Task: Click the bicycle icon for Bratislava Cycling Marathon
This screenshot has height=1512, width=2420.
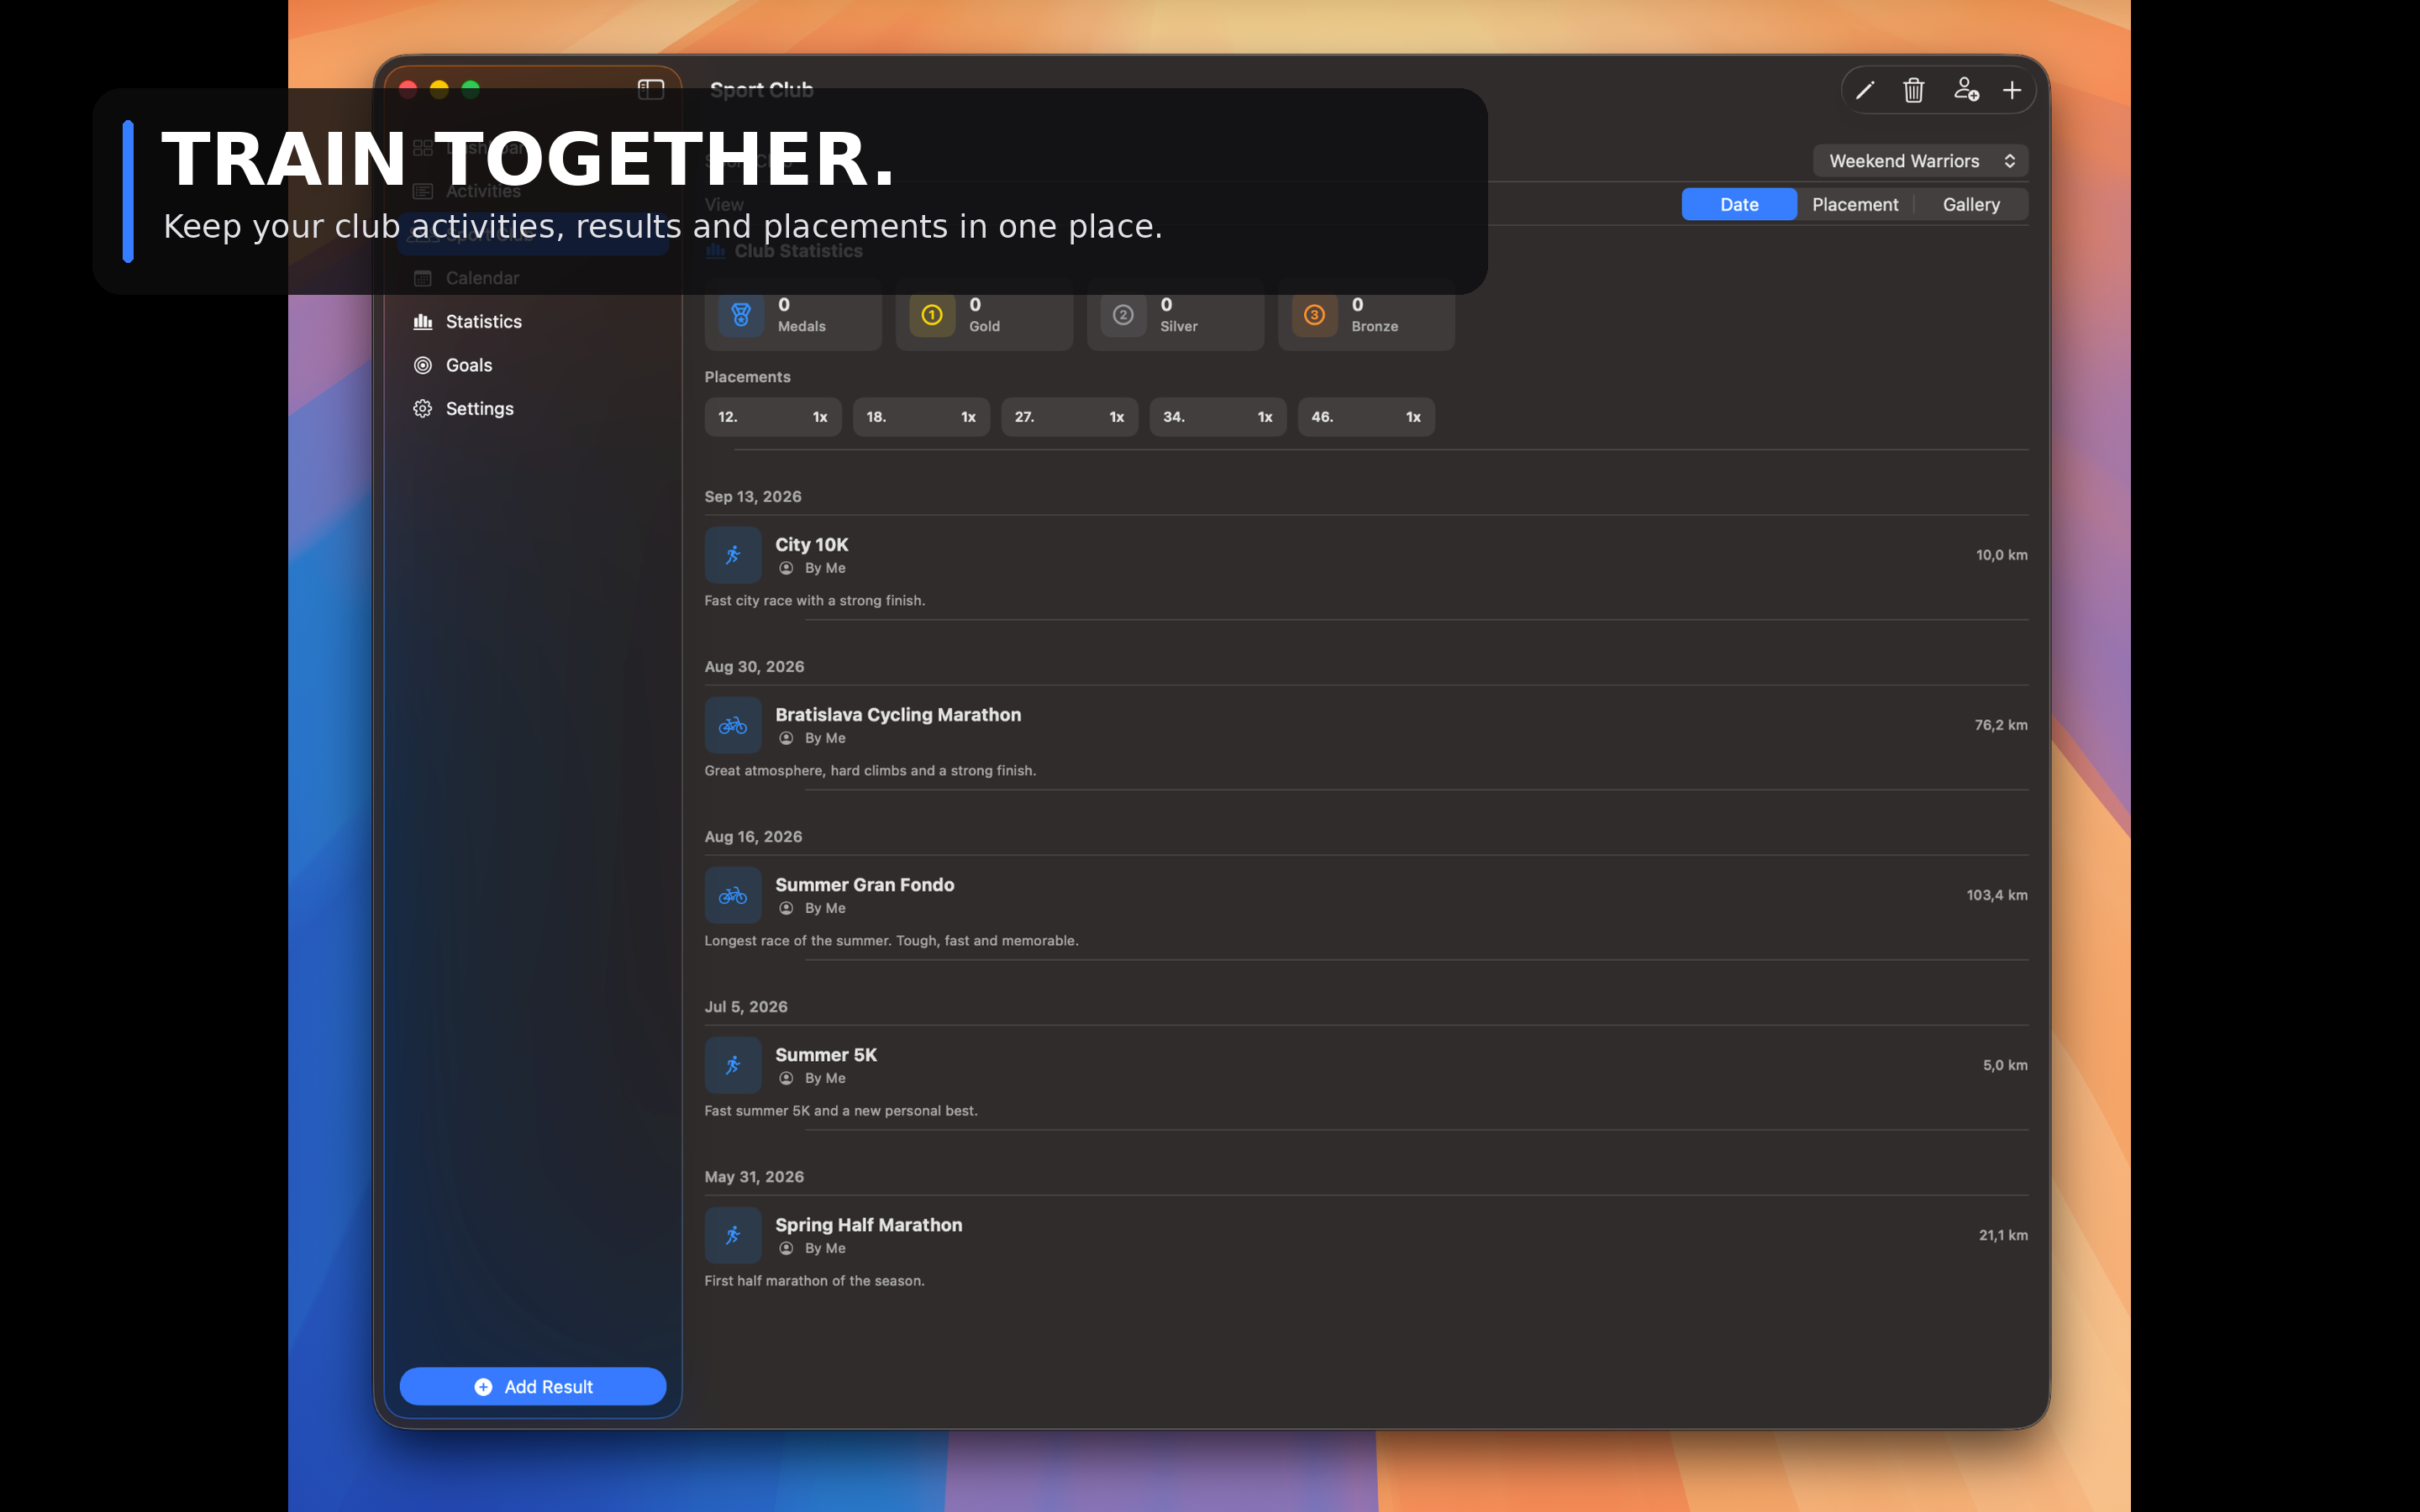Action: click(733, 725)
